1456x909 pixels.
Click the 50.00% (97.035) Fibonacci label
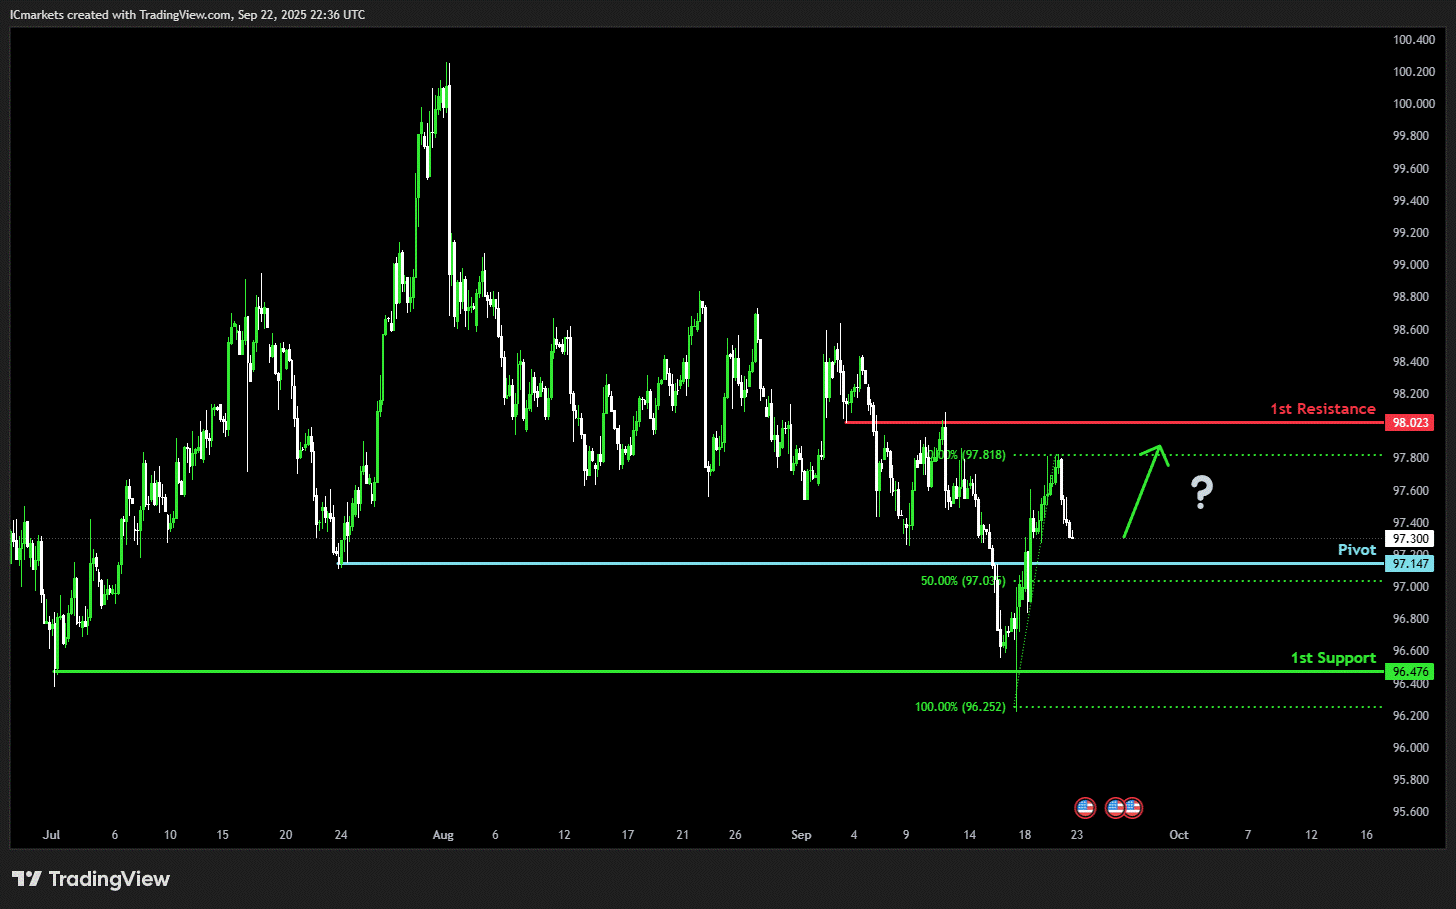click(962, 581)
